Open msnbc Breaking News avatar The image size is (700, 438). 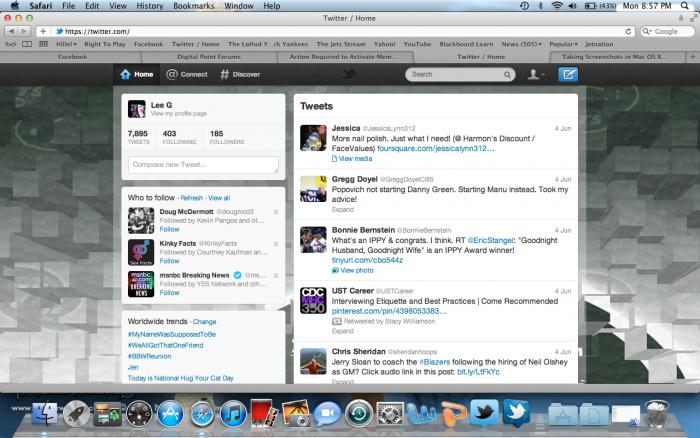pos(141,284)
